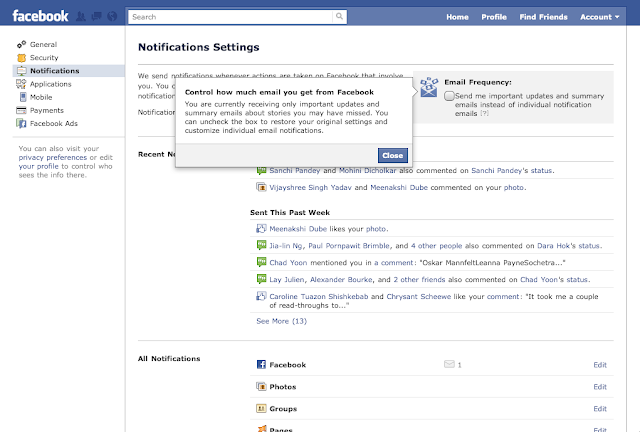Open Chad Yoon's profile link in mention
The width and height of the screenshot is (640, 432).
click(x=288, y=263)
